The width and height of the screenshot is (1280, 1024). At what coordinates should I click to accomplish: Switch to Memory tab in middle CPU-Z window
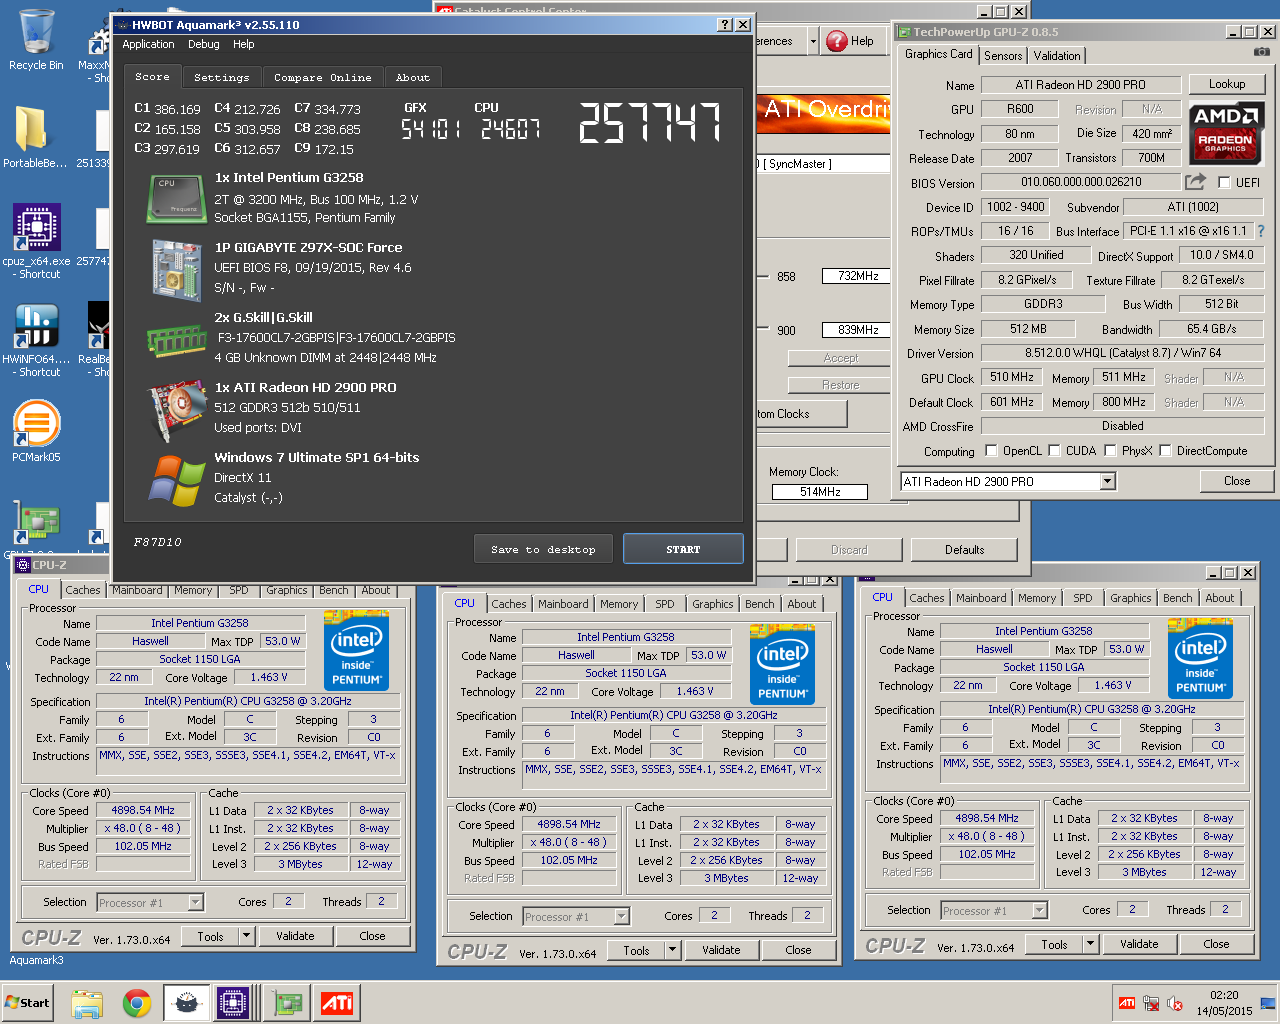point(619,604)
